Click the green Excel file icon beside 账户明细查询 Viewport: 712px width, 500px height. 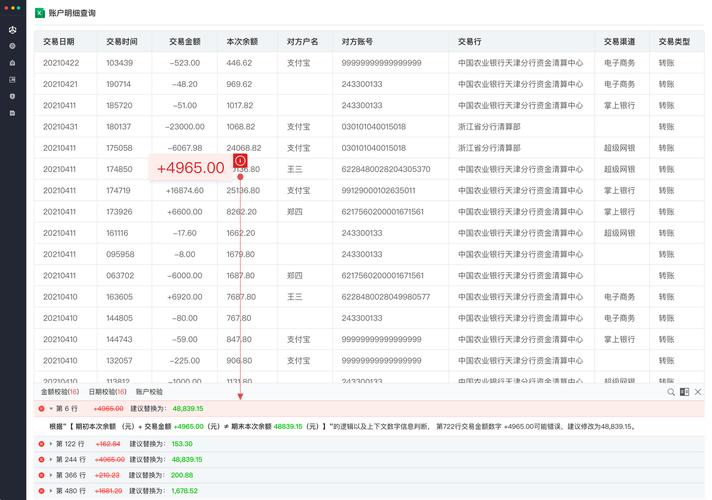click(x=40, y=13)
